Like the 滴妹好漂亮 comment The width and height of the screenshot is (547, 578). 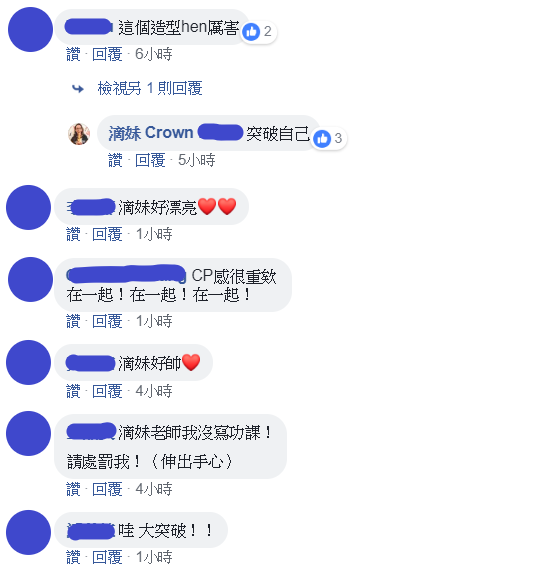coord(73,234)
